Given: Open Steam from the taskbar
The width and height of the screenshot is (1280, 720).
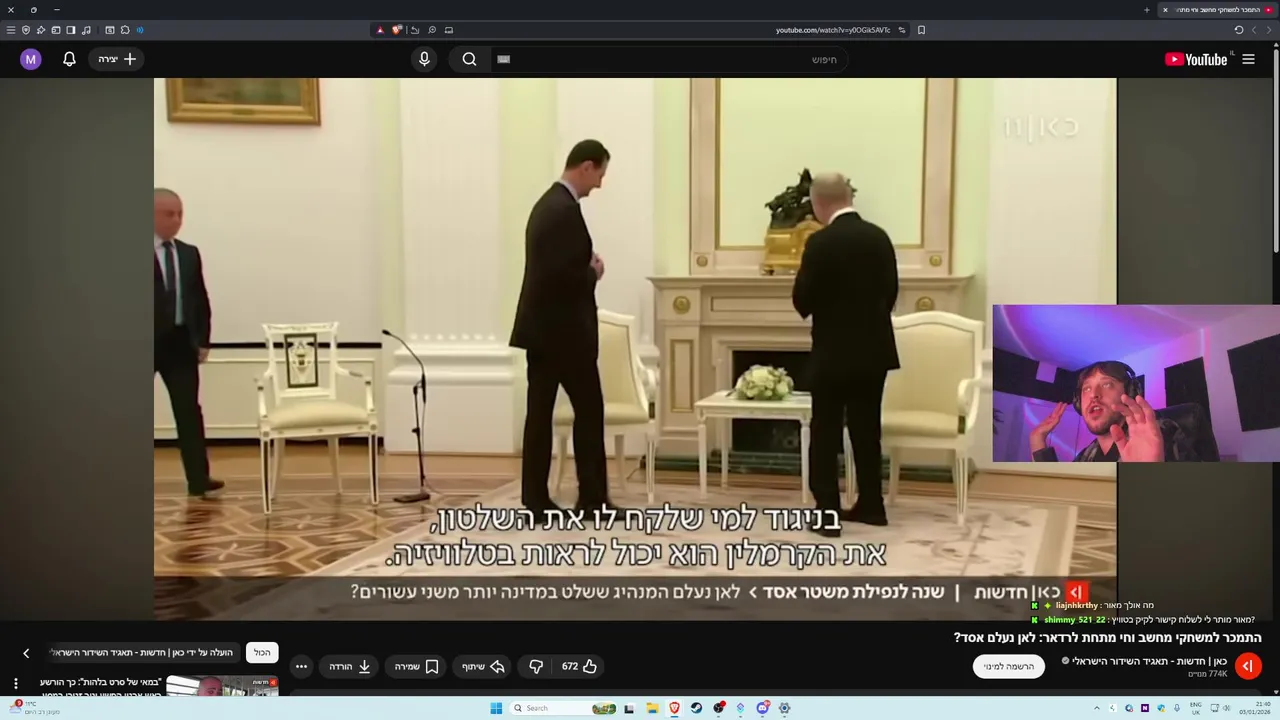Looking at the screenshot, I should [x=696, y=708].
